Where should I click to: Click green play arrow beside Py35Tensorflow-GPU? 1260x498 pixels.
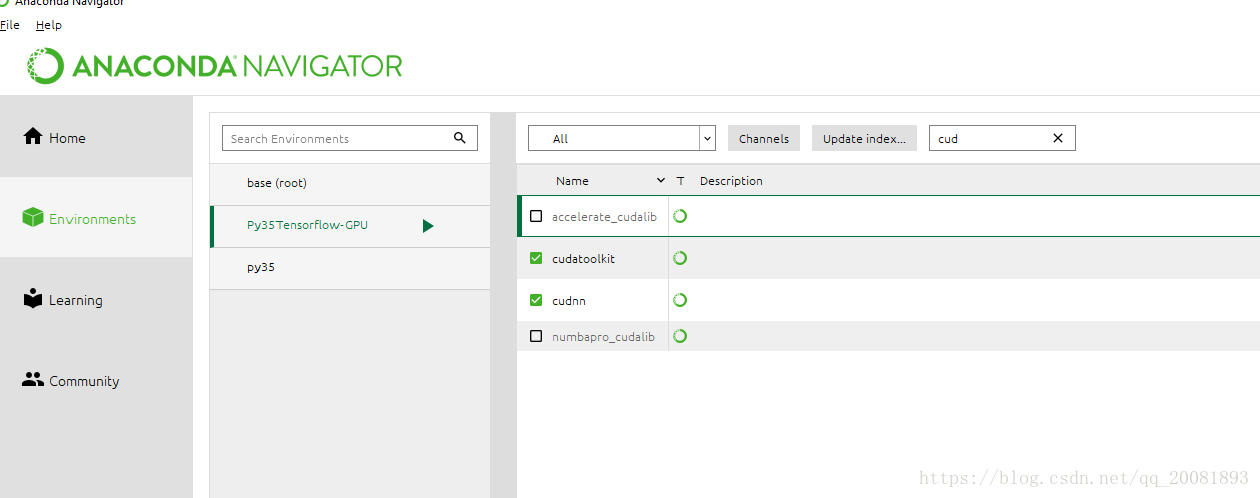tap(428, 226)
